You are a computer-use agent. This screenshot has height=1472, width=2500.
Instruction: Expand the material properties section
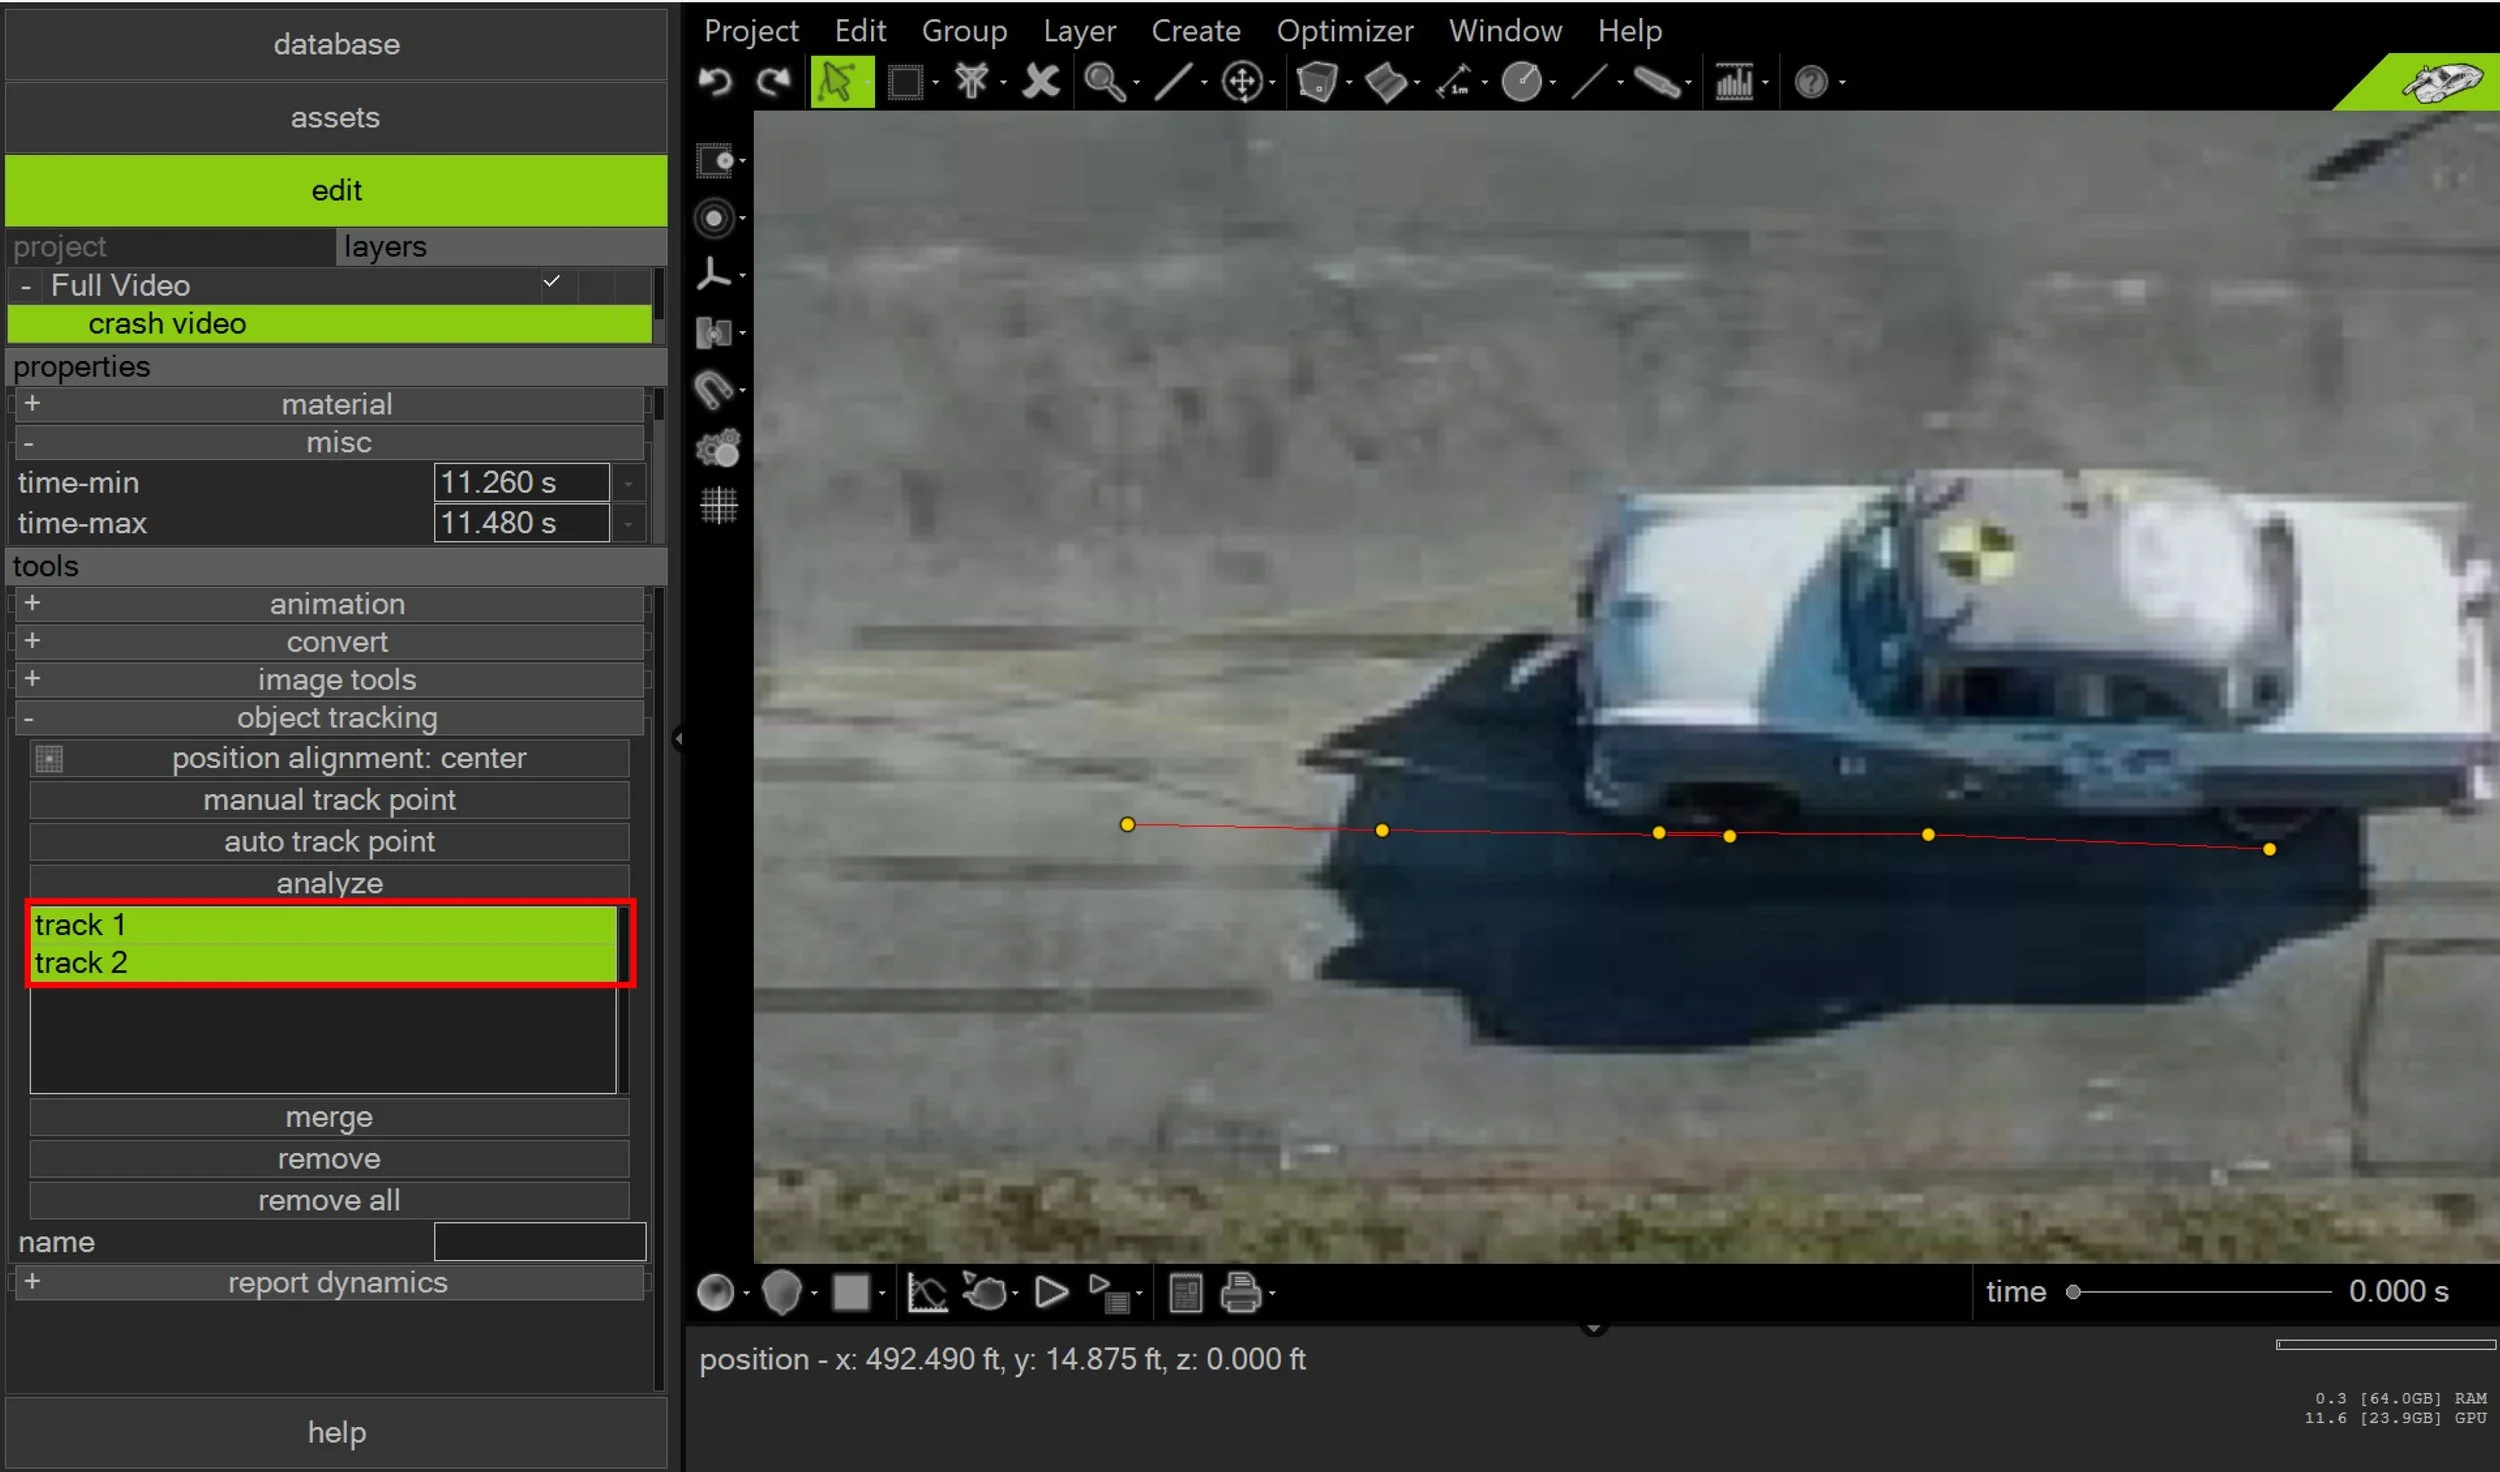32,403
